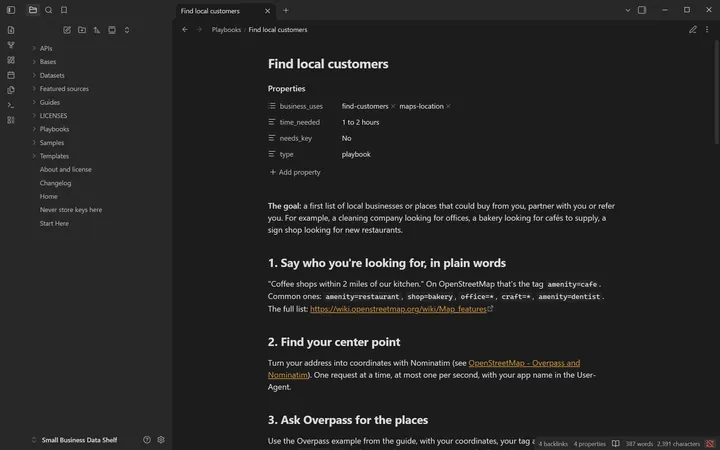Toggle reading view book icon in status bar
Viewport: 720px width, 450px height.
[615, 444]
